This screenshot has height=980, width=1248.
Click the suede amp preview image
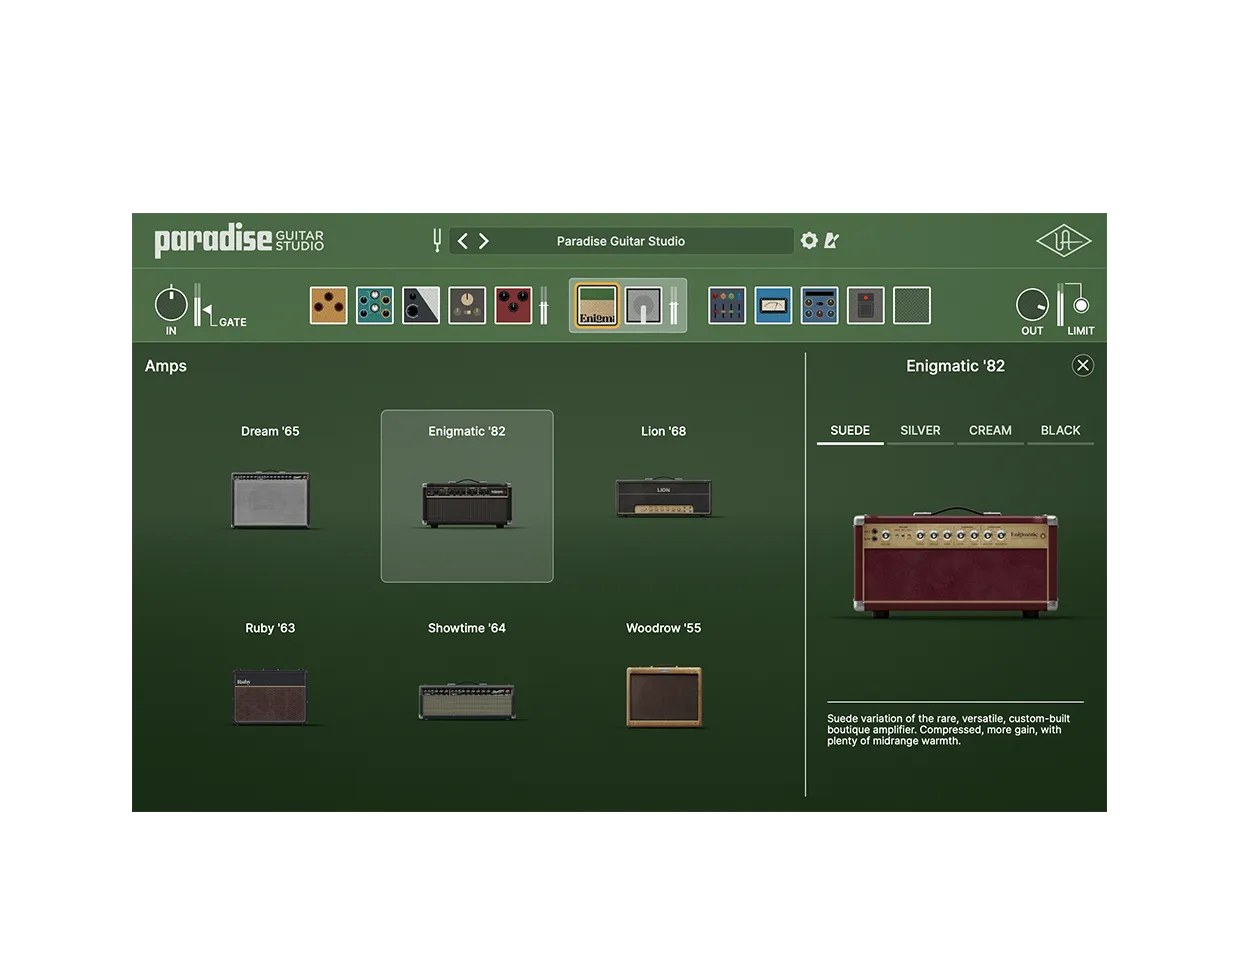click(x=955, y=563)
